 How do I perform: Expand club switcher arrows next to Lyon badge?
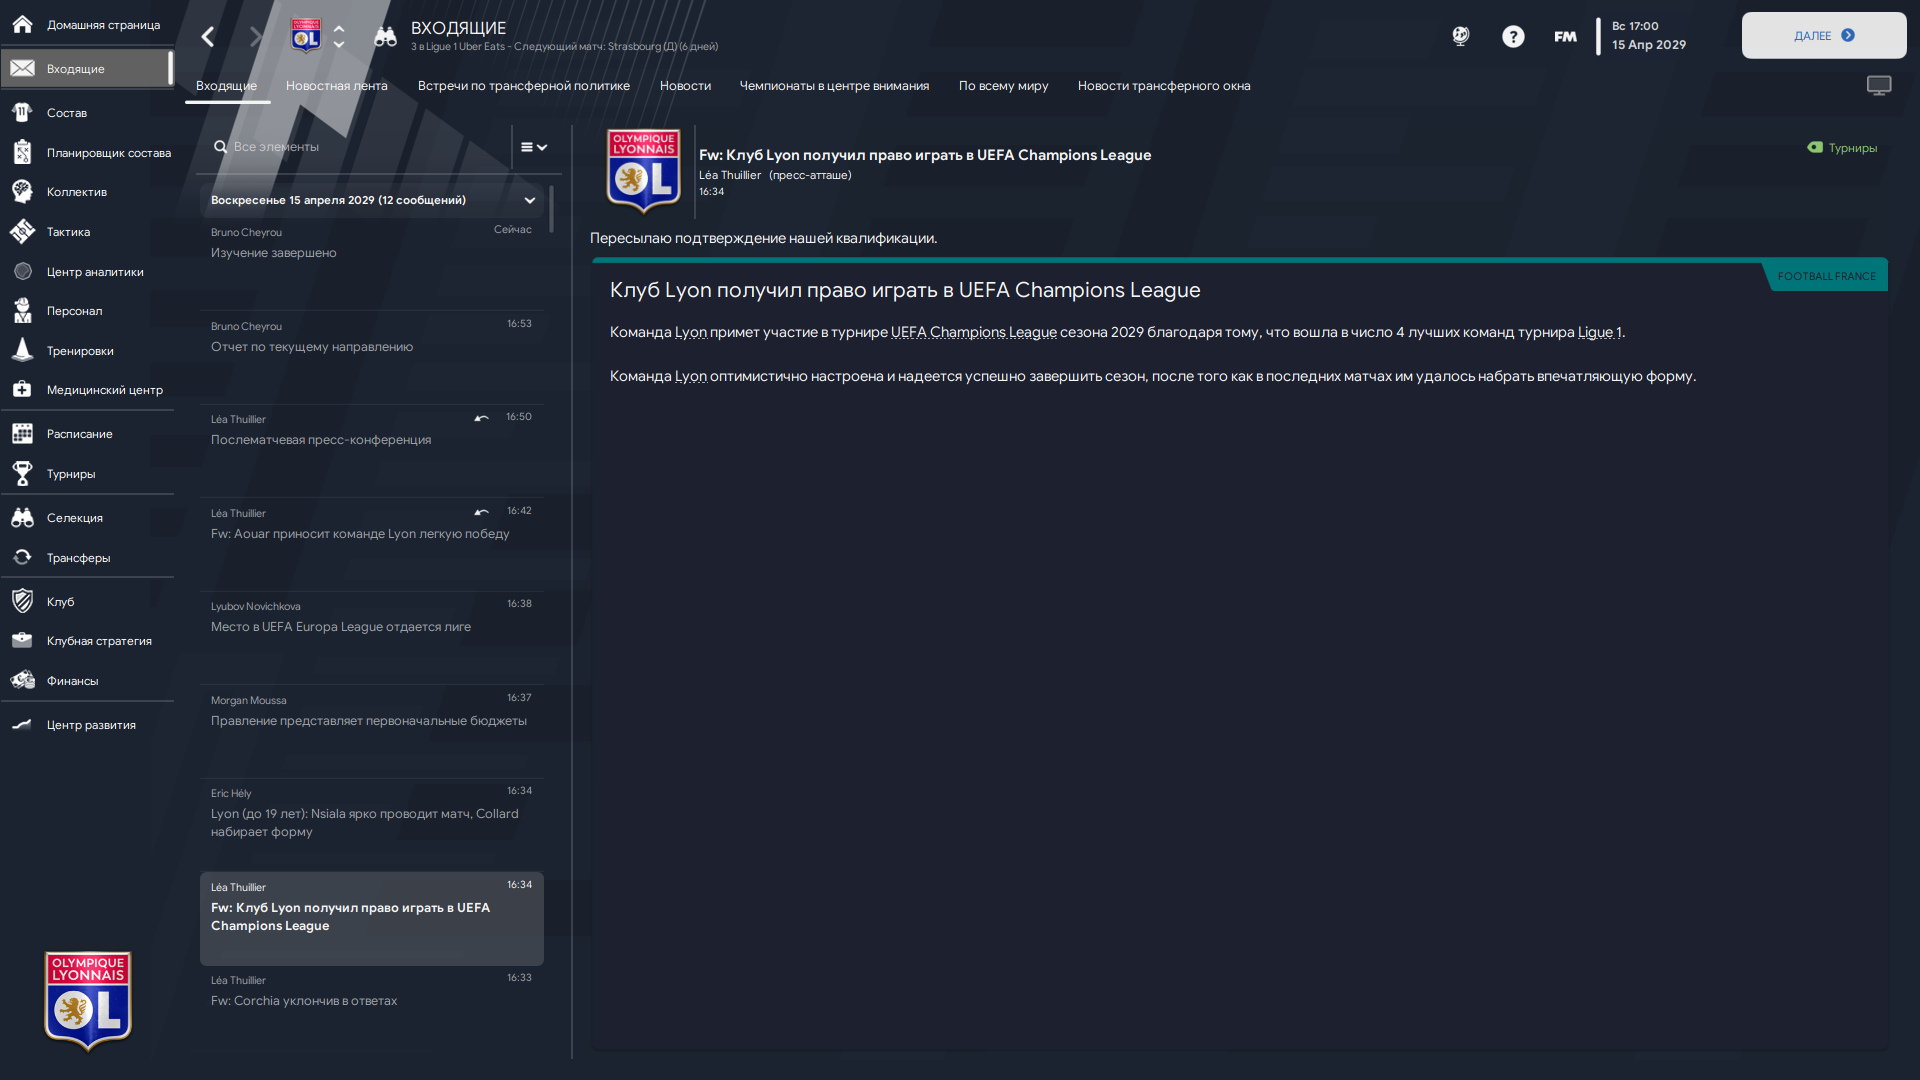[x=339, y=37]
